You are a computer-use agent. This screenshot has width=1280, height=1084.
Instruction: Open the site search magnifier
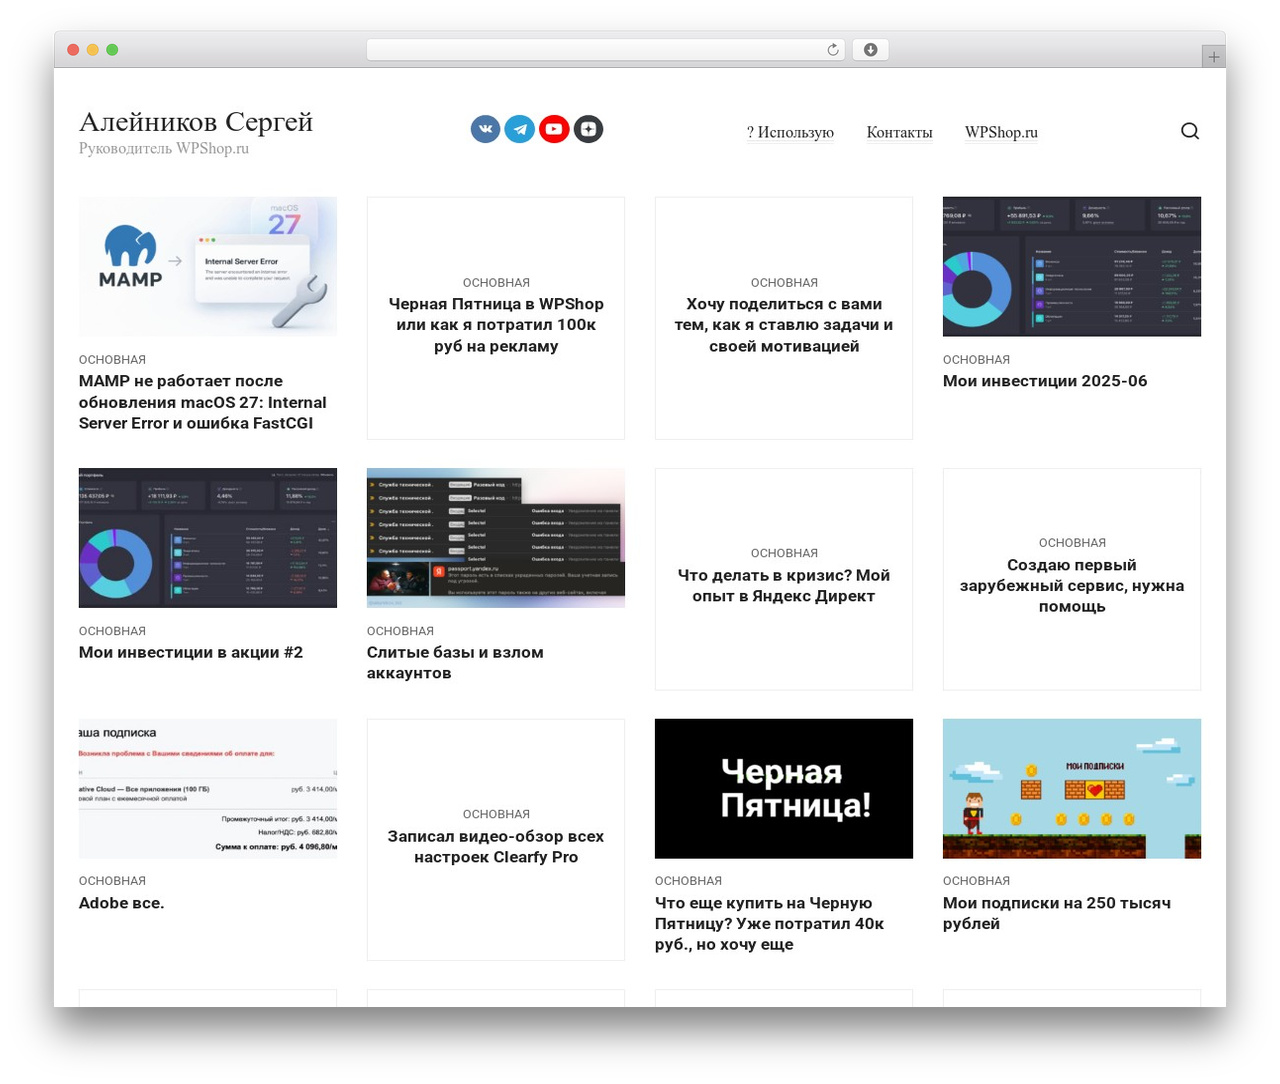1190,131
